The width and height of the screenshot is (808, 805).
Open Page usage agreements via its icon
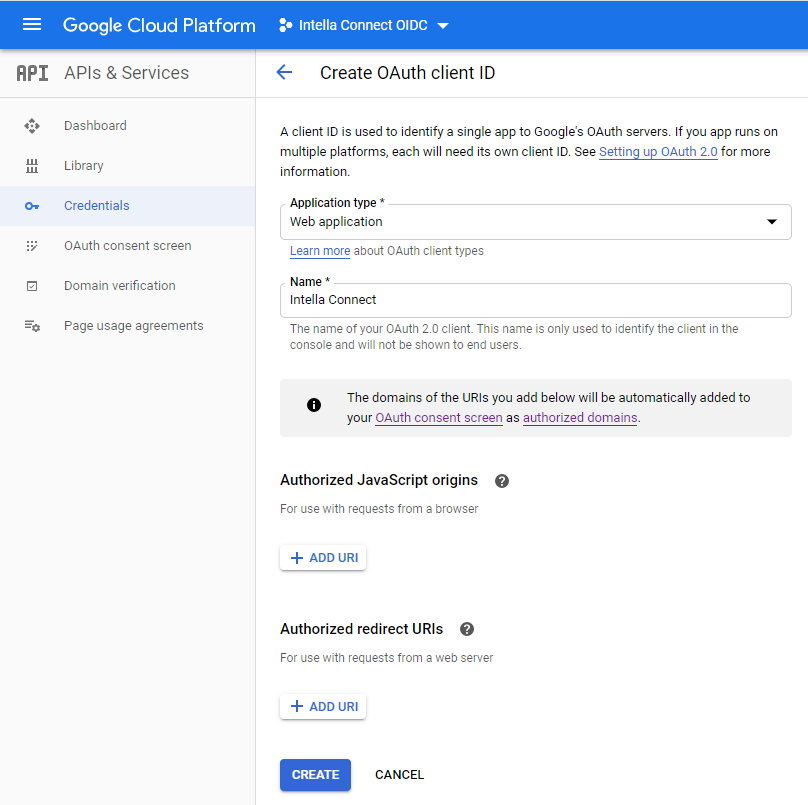coord(31,325)
